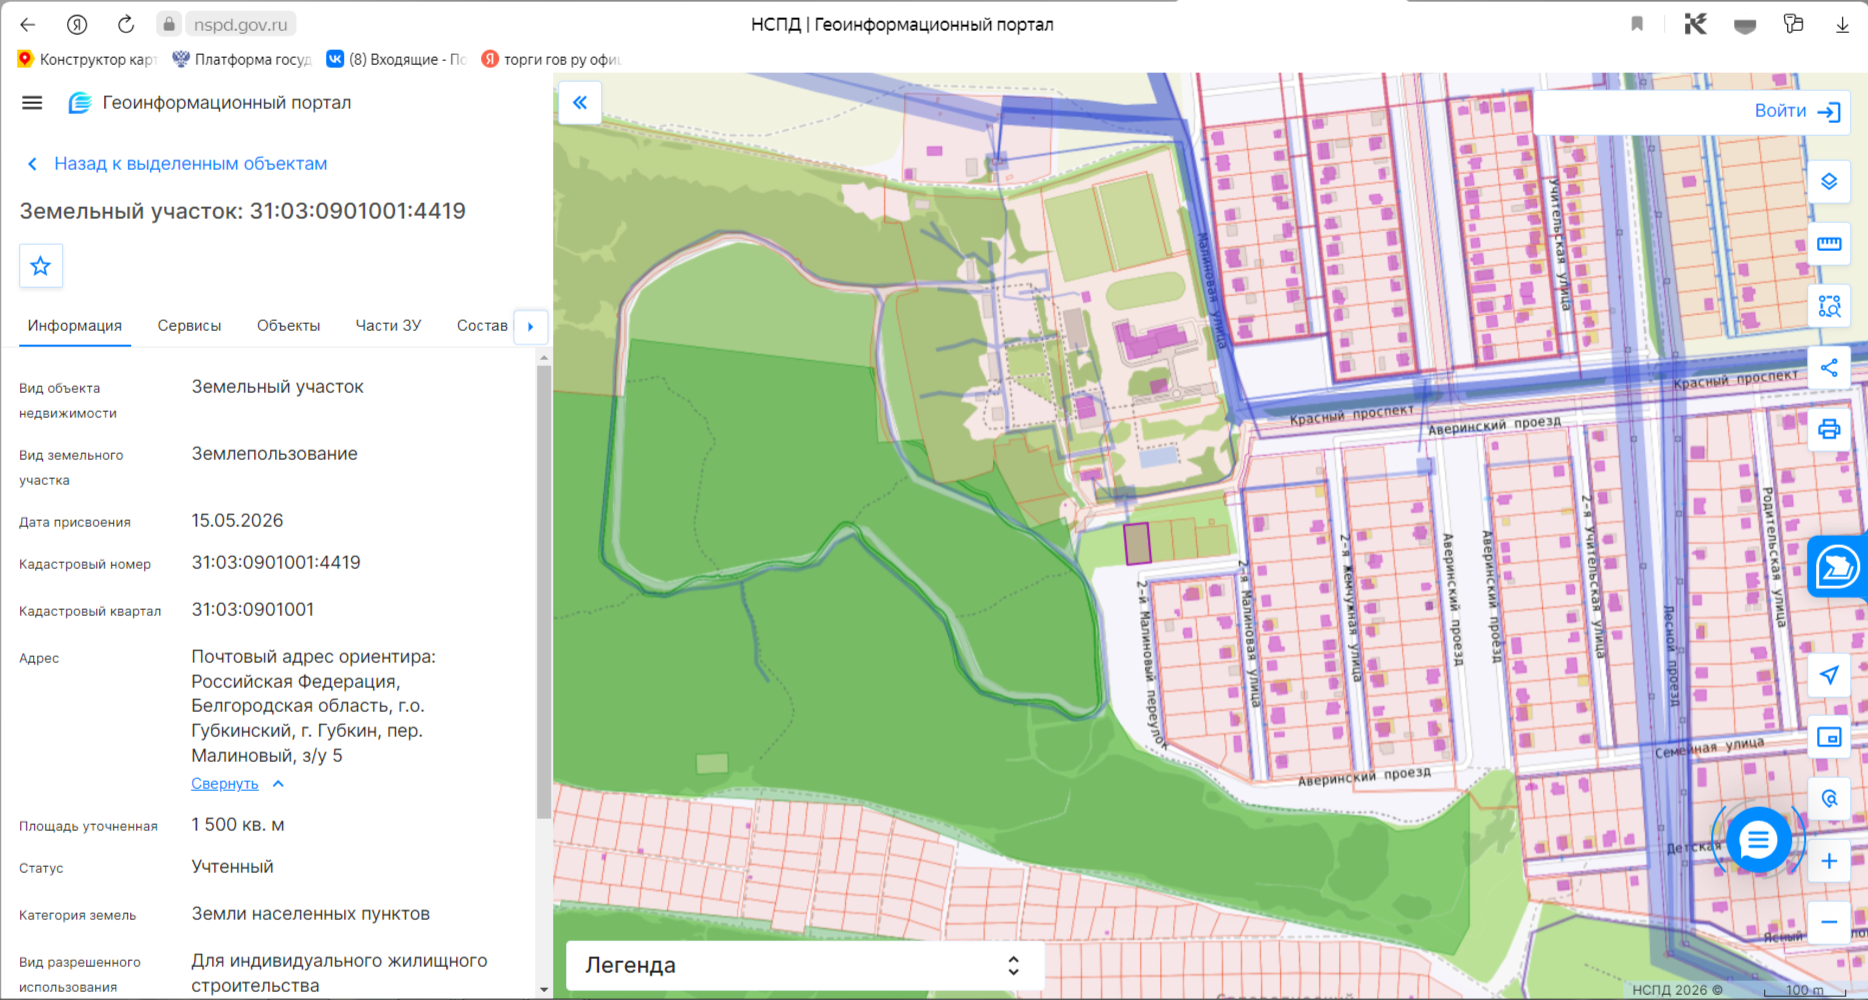The height and width of the screenshot is (1000, 1868).
Task: Collapse the left info panel
Action: [x=580, y=103]
